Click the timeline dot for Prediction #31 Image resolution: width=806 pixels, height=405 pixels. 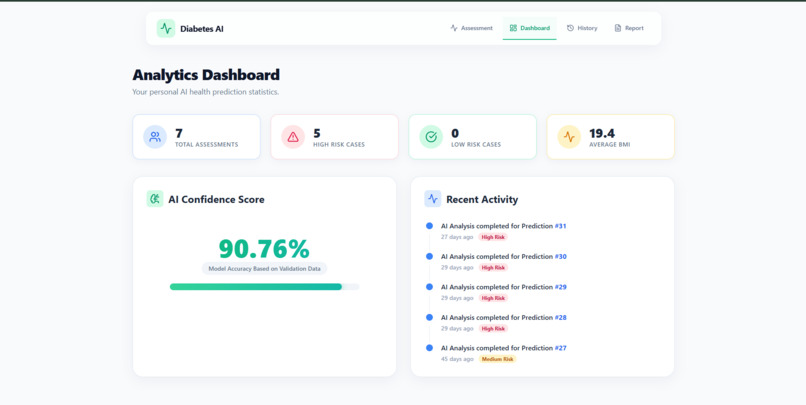tap(429, 226)
